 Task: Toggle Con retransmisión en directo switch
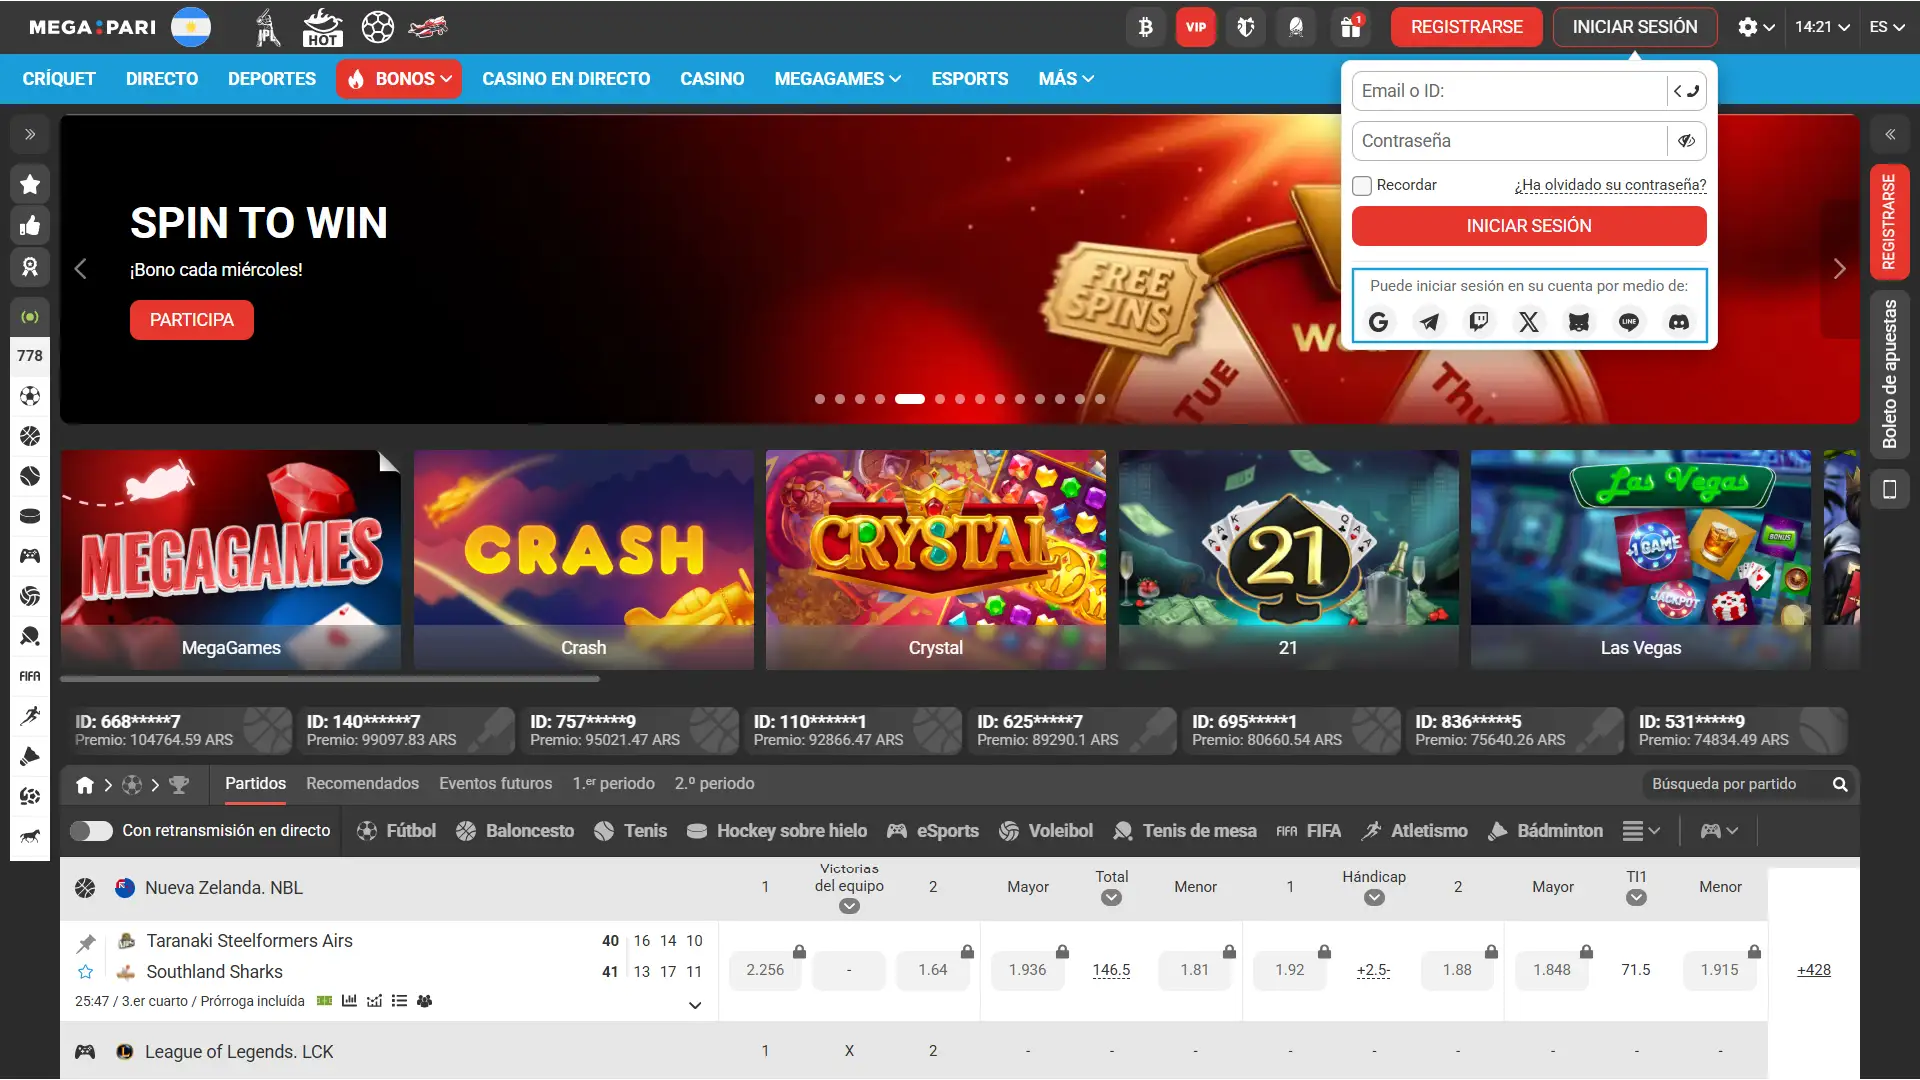click(91, 831)
